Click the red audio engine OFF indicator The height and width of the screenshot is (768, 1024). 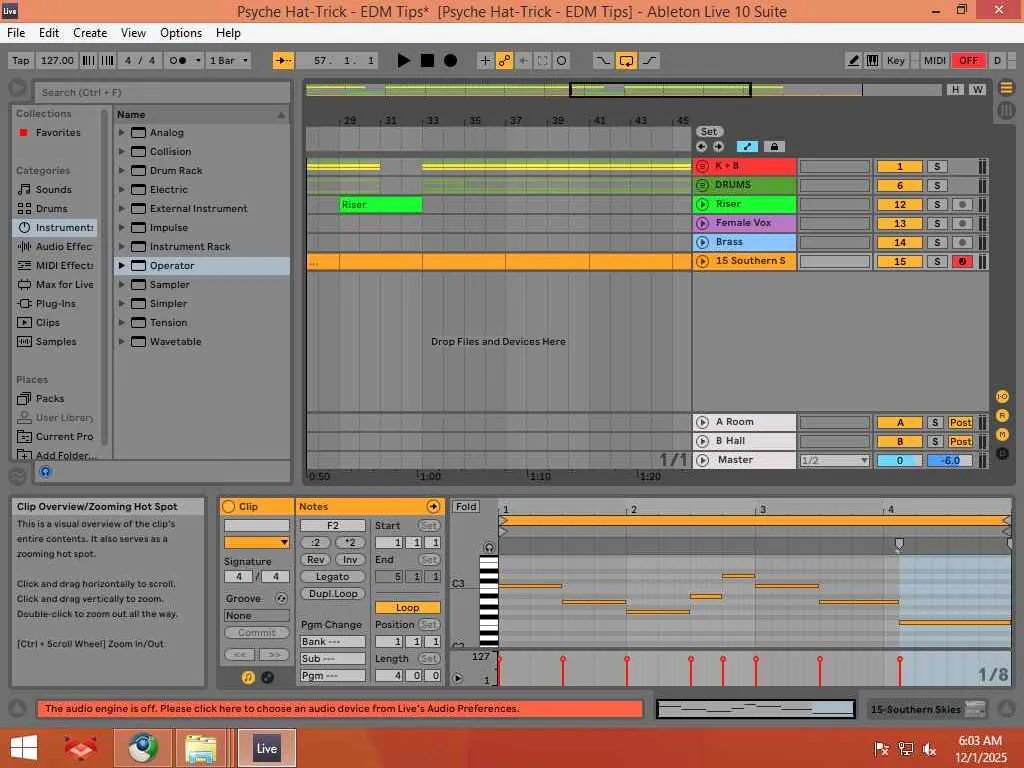coord(968,61)
